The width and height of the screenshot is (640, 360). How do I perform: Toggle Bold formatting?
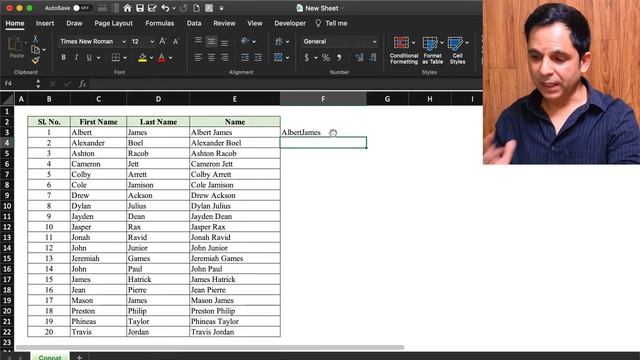pyautogui.click(x=63, y=58)
